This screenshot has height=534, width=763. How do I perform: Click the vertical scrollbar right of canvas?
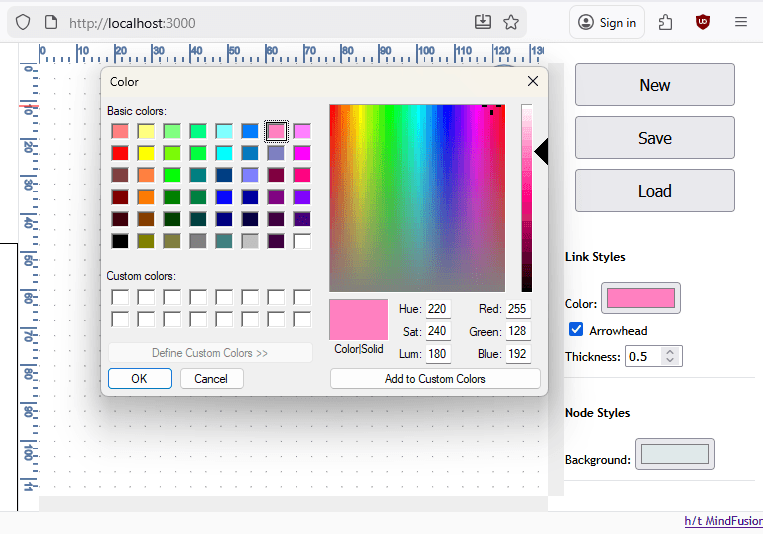[556, 279]
